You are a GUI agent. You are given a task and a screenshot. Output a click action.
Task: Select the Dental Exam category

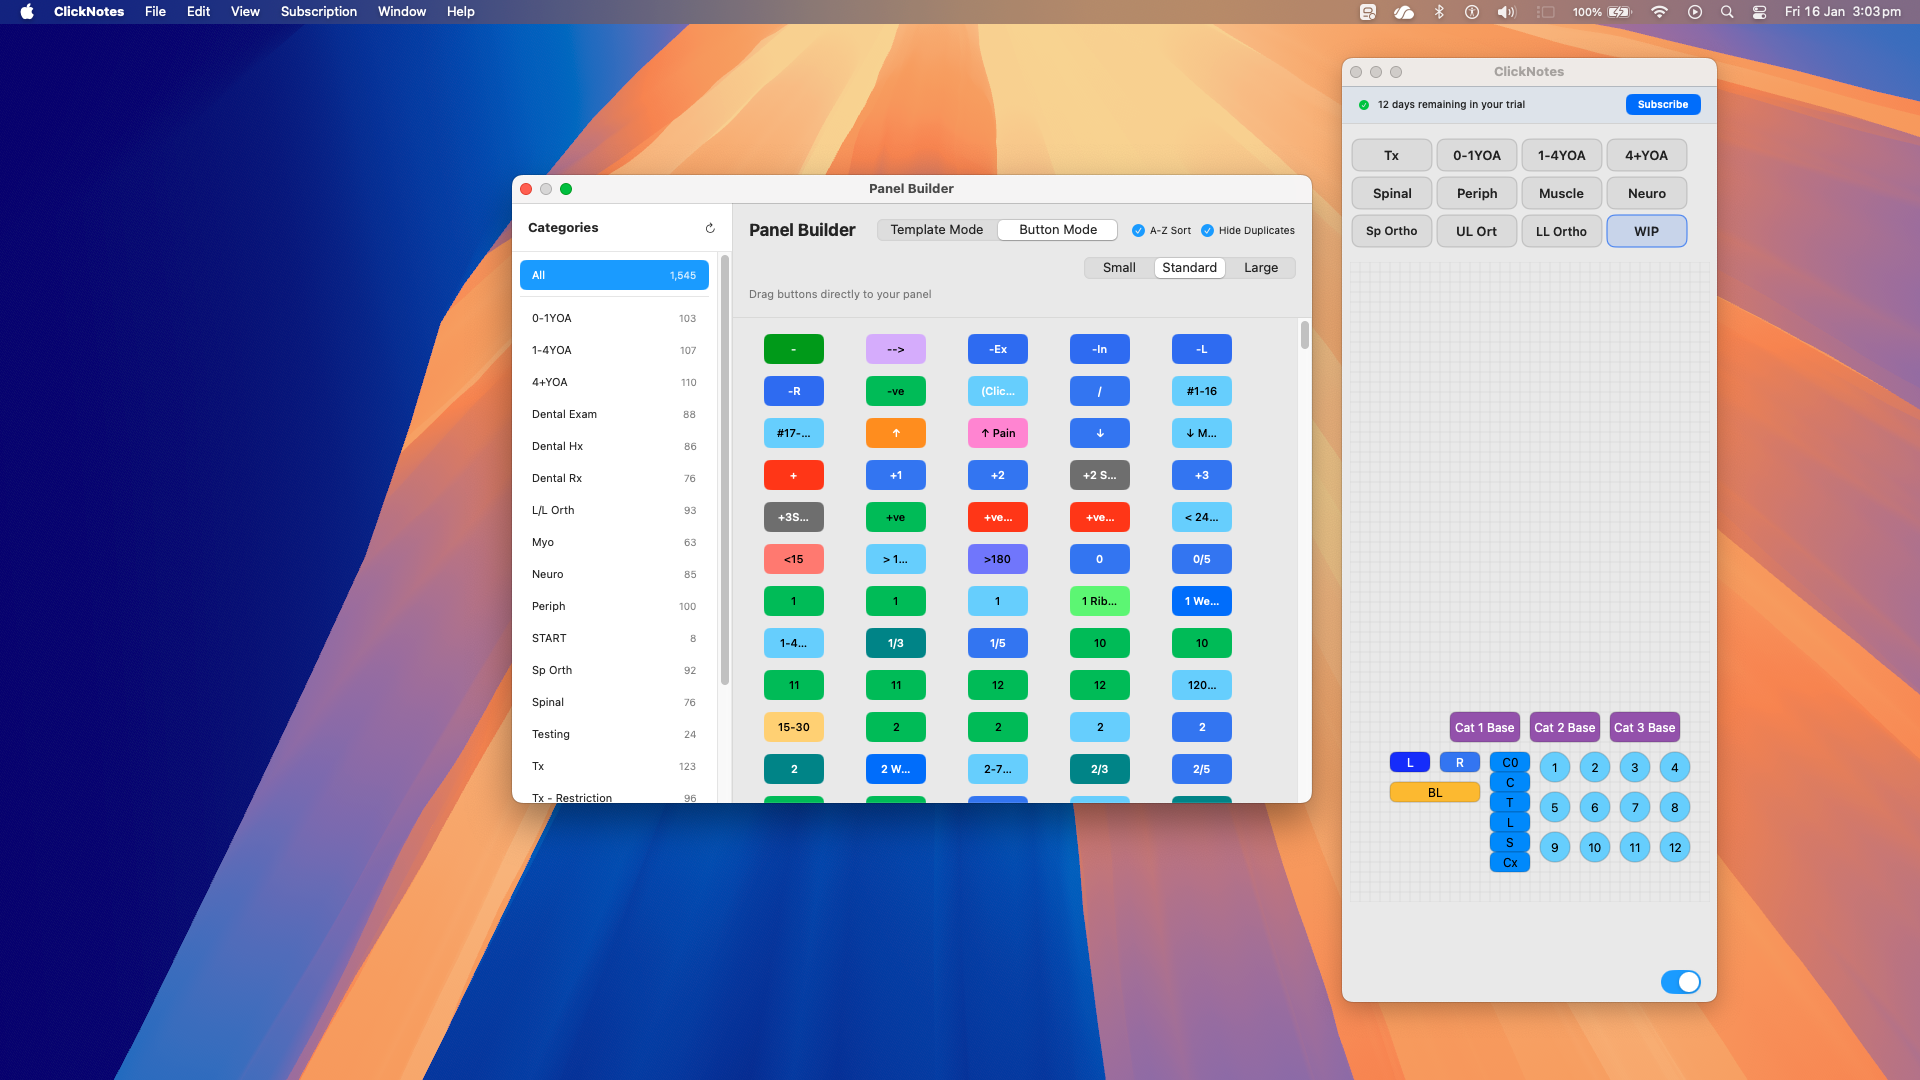point(614,414)
